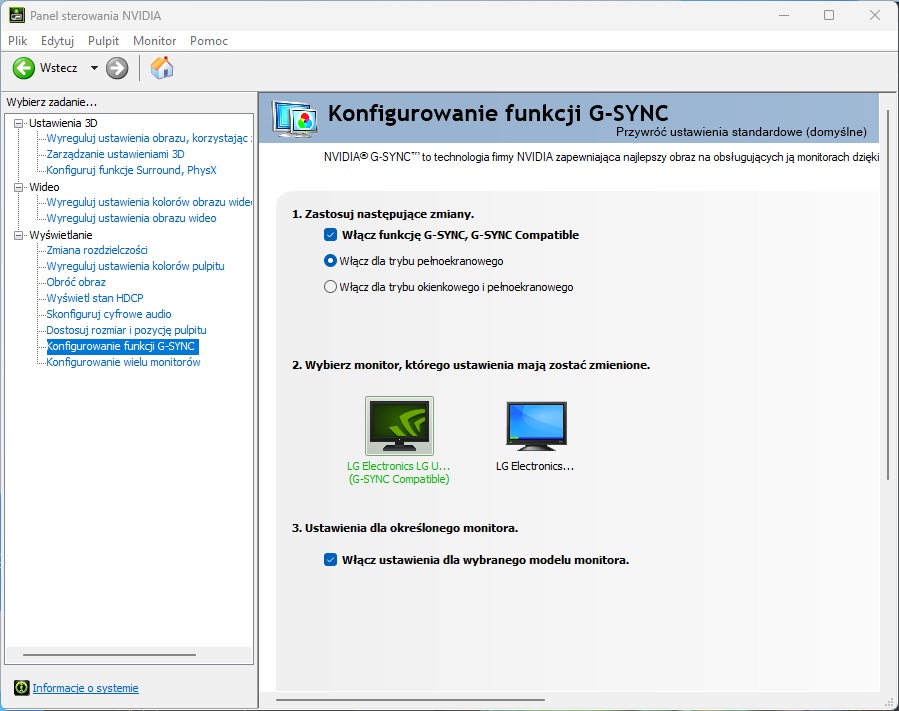Screen dimensions: 899x711
Task: Open the Wstecz history dropdown arrow
Action: (x=94, y=68)
